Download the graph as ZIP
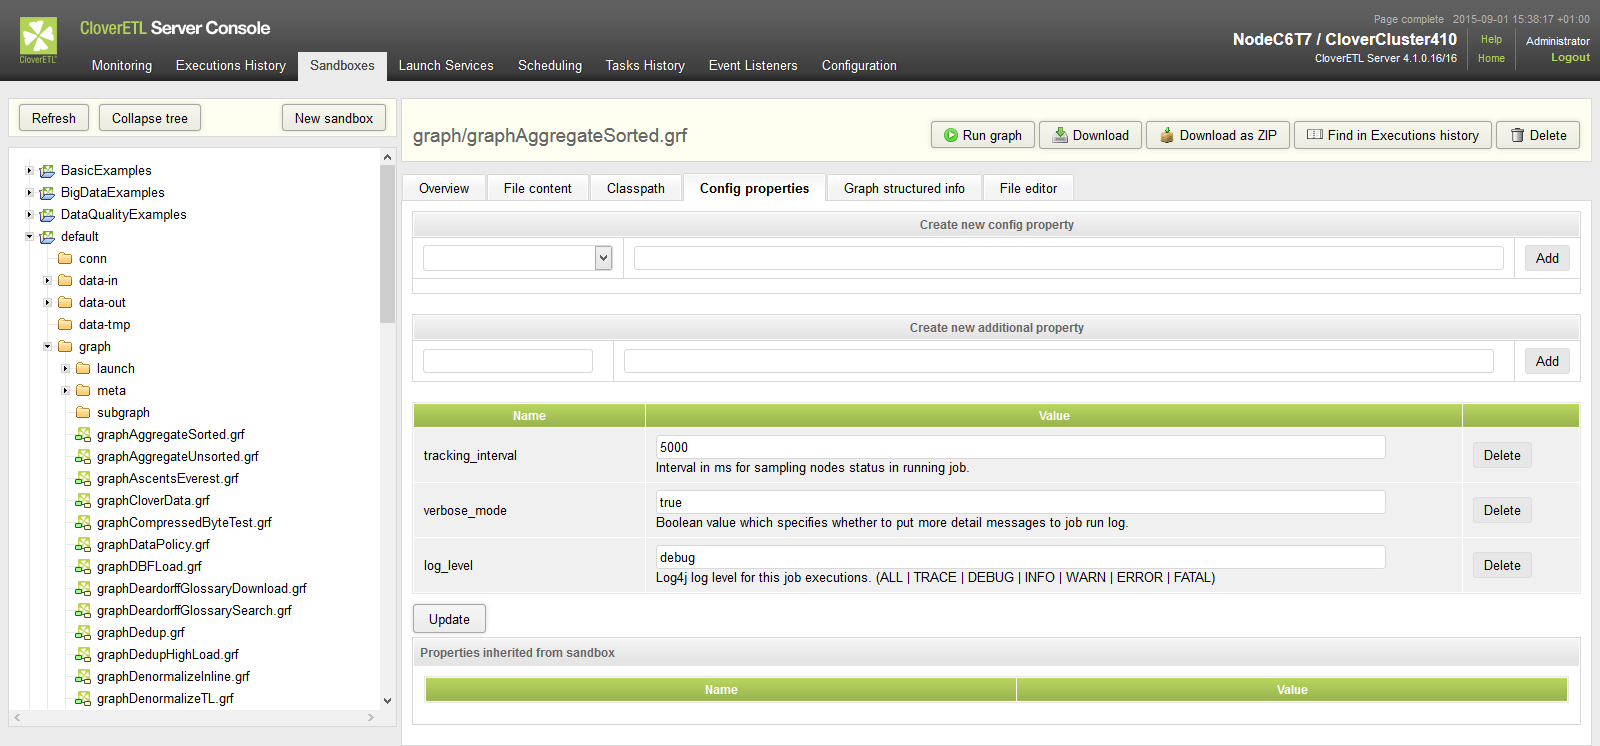 tap(1218, 135)
